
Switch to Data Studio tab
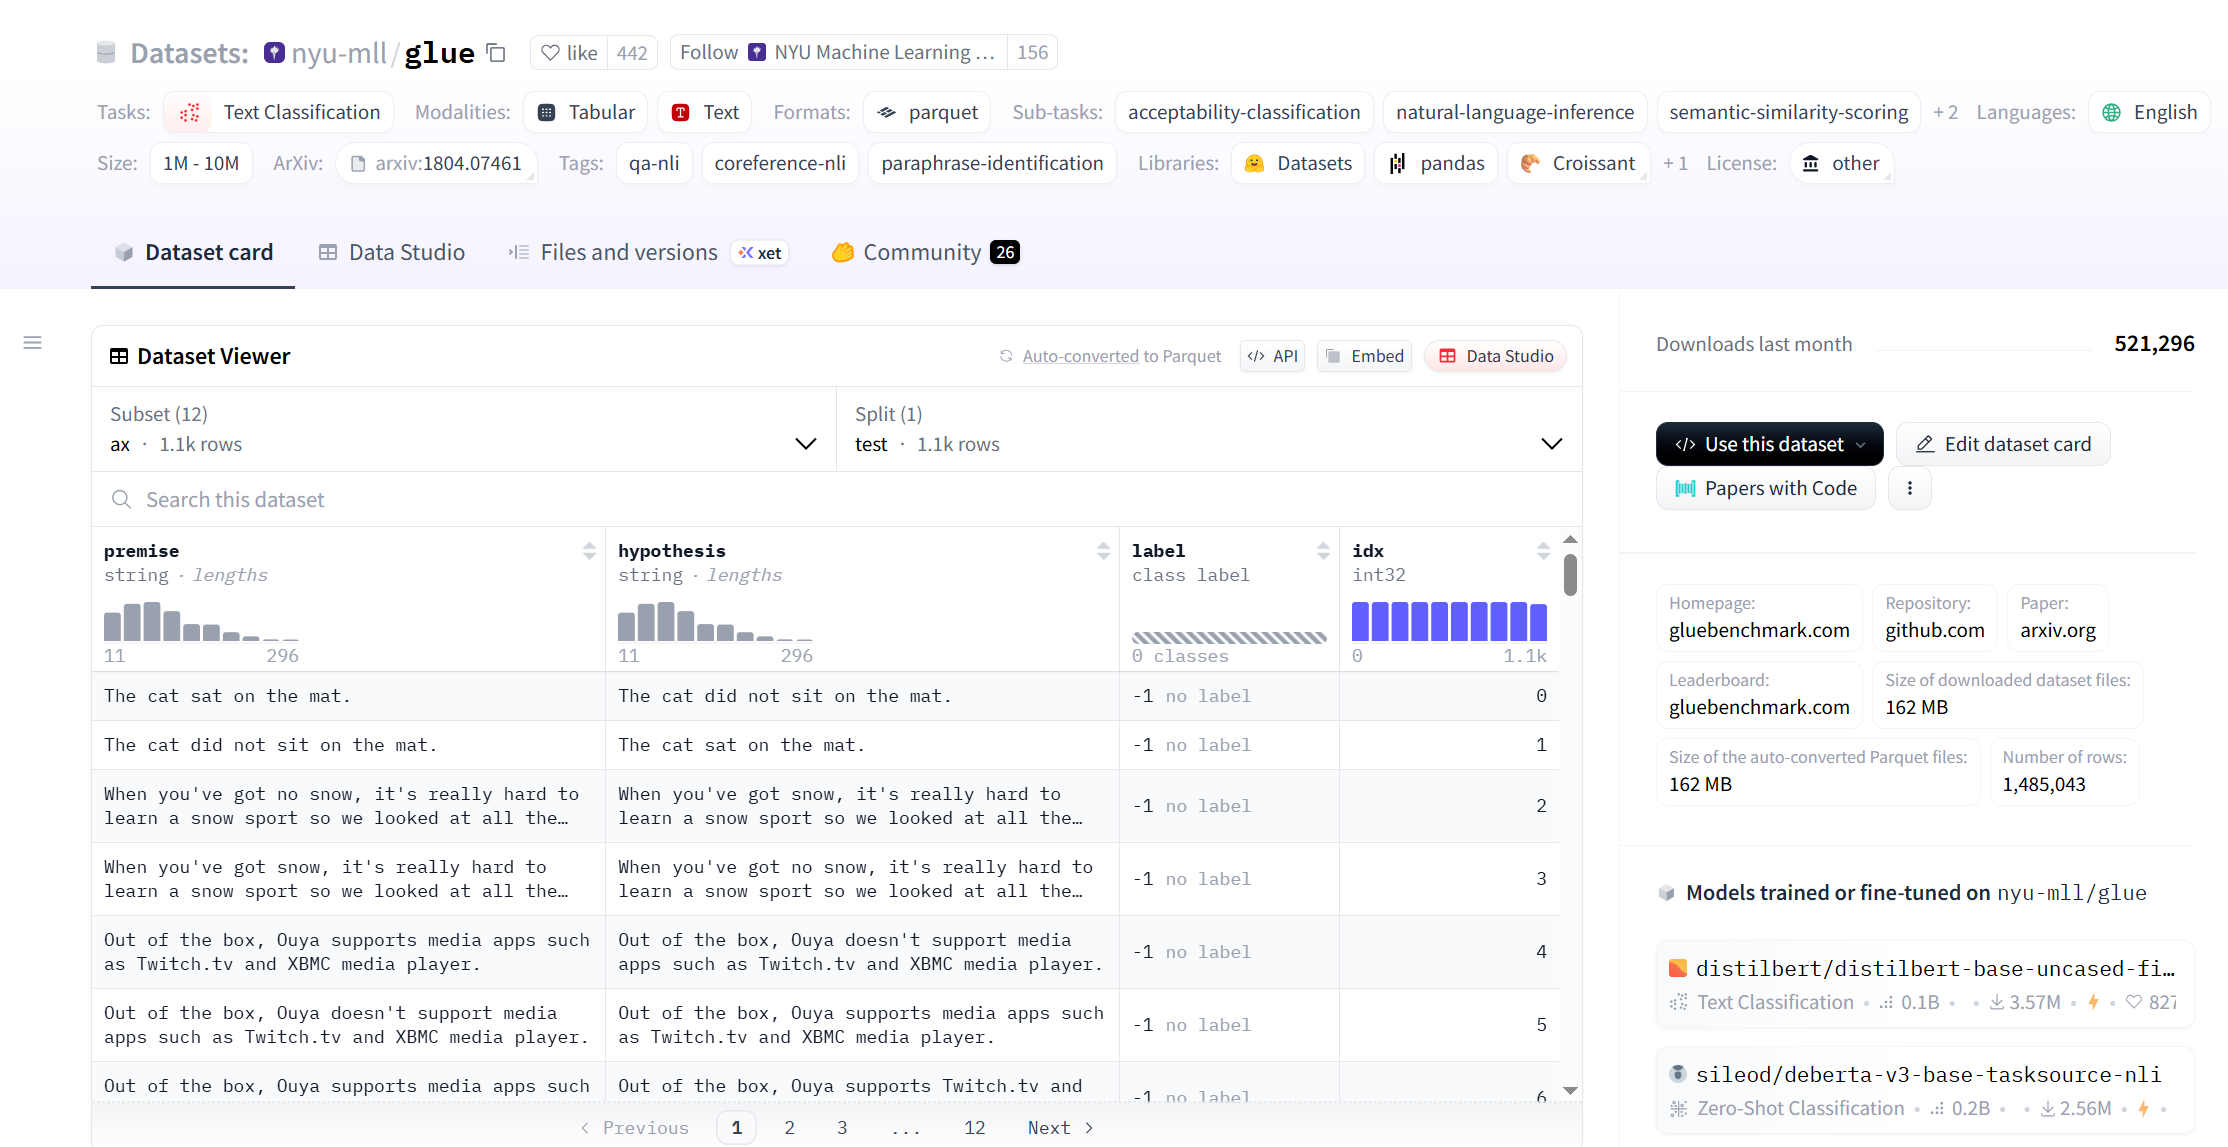point(392,253)
